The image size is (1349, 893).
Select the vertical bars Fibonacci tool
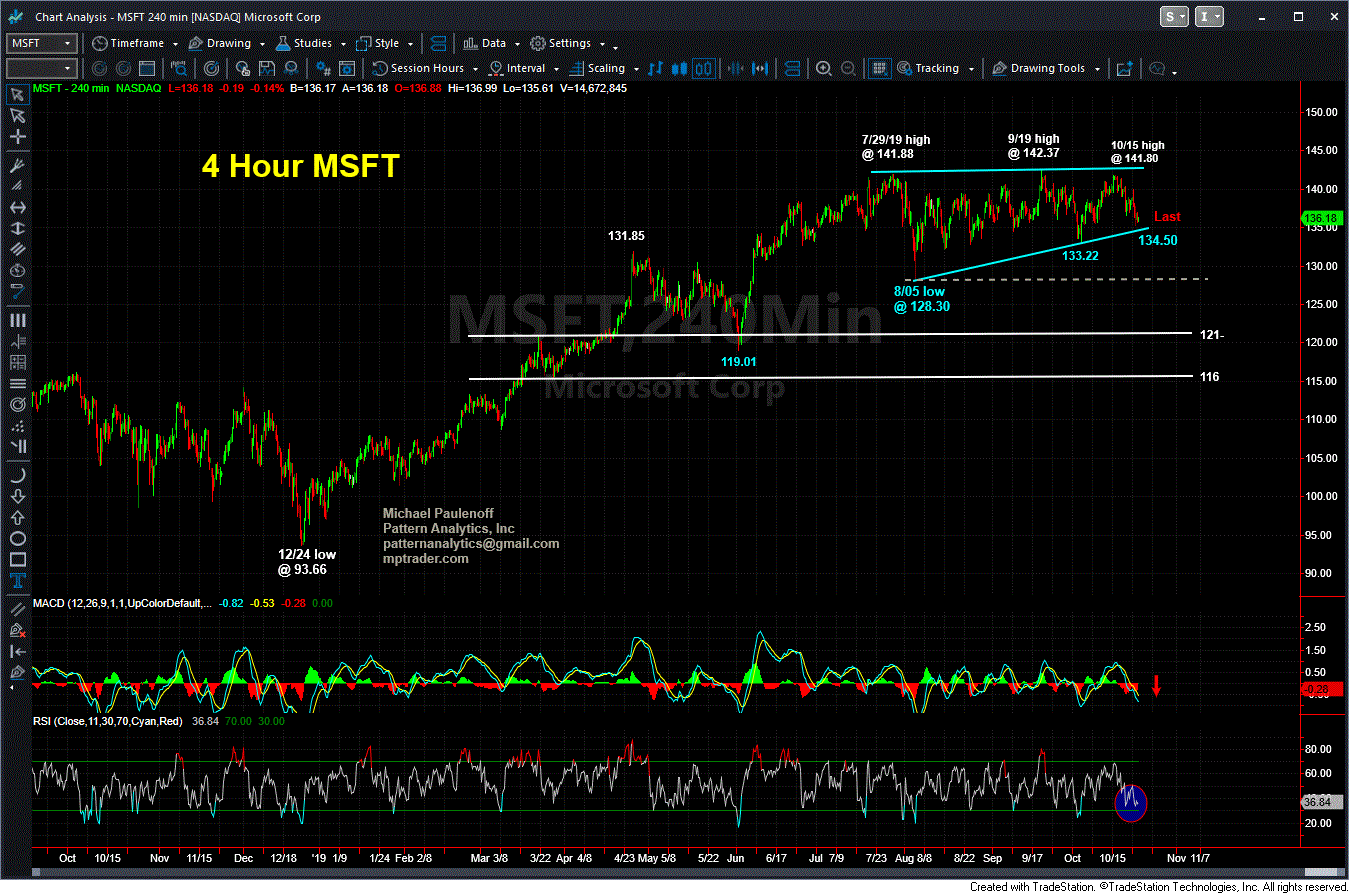pos(17,320)
